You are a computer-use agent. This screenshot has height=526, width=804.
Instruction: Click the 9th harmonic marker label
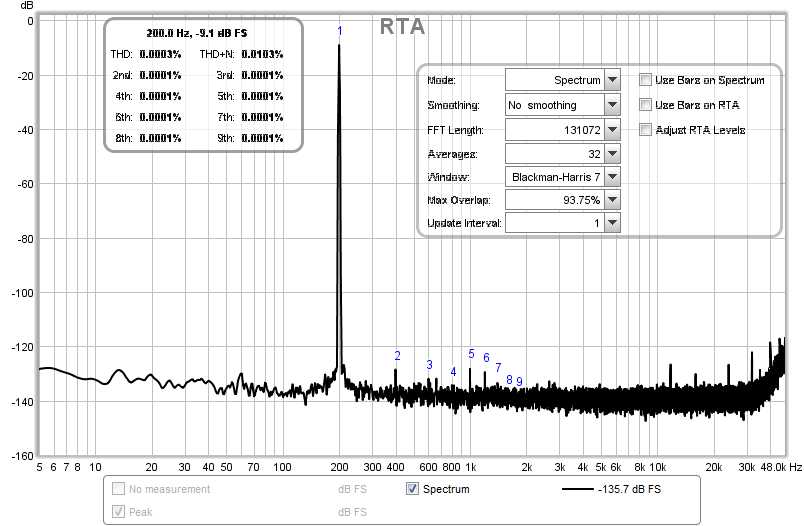pos(519,381)
